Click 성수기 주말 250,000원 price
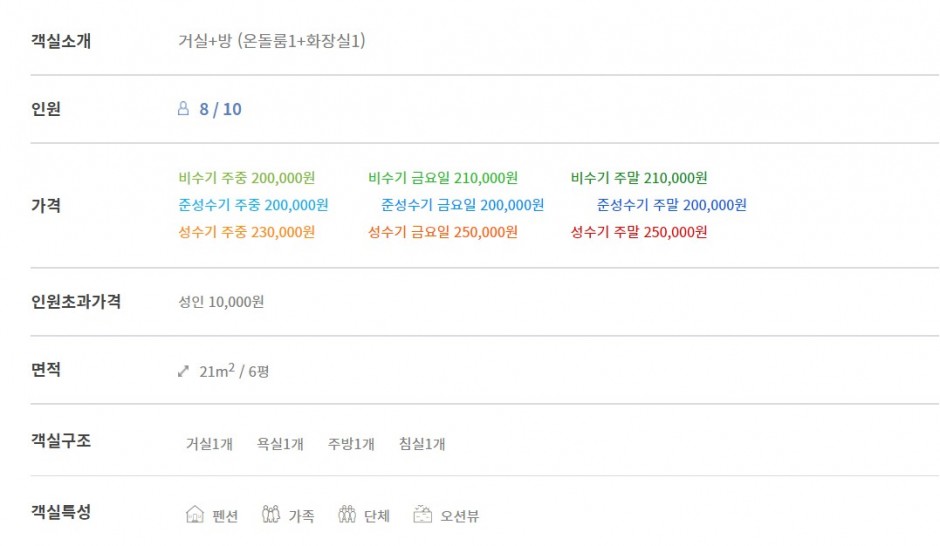Screen dimensions: 940x546 click(639, 232)
